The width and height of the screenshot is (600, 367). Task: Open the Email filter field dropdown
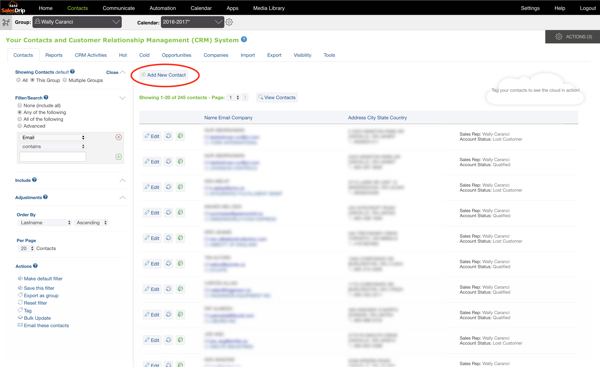(x=53, y=137)
